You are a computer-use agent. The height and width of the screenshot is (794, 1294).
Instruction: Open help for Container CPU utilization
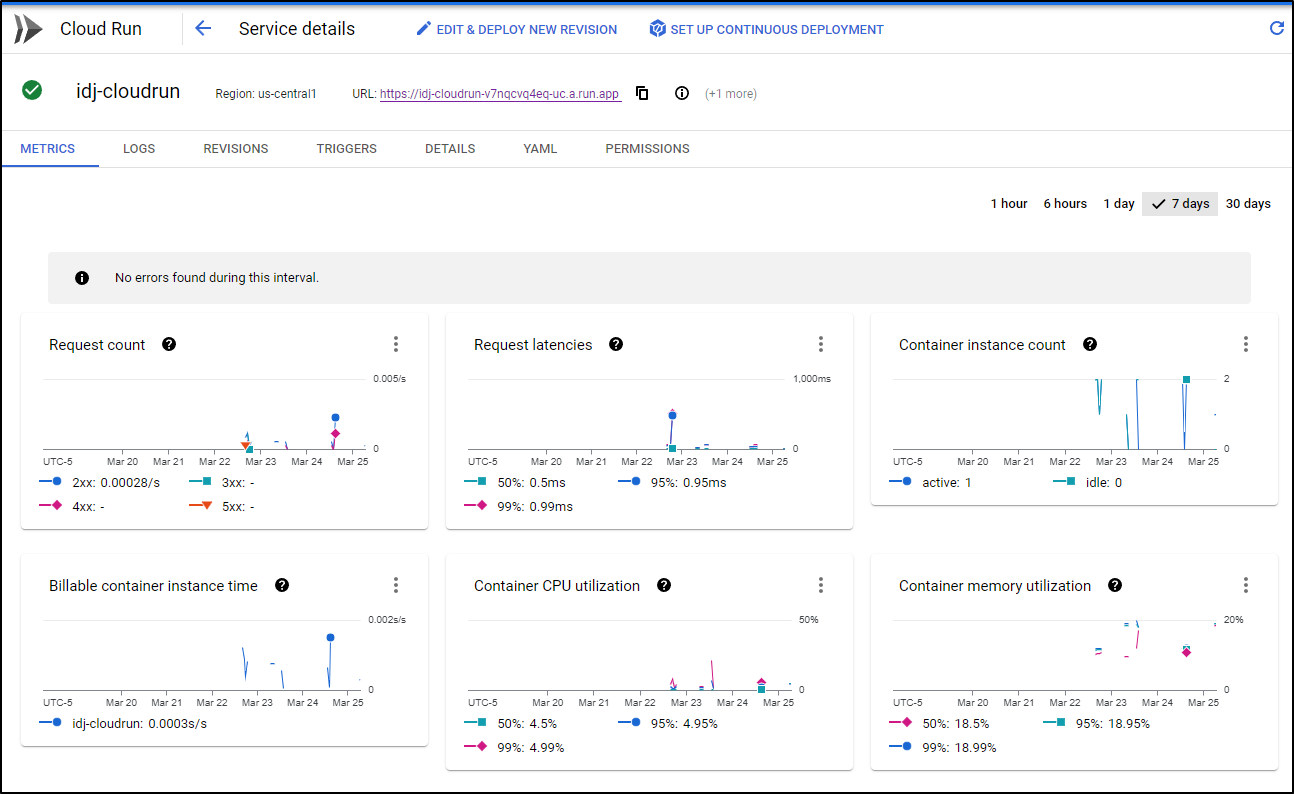click(x=664, y=585)
